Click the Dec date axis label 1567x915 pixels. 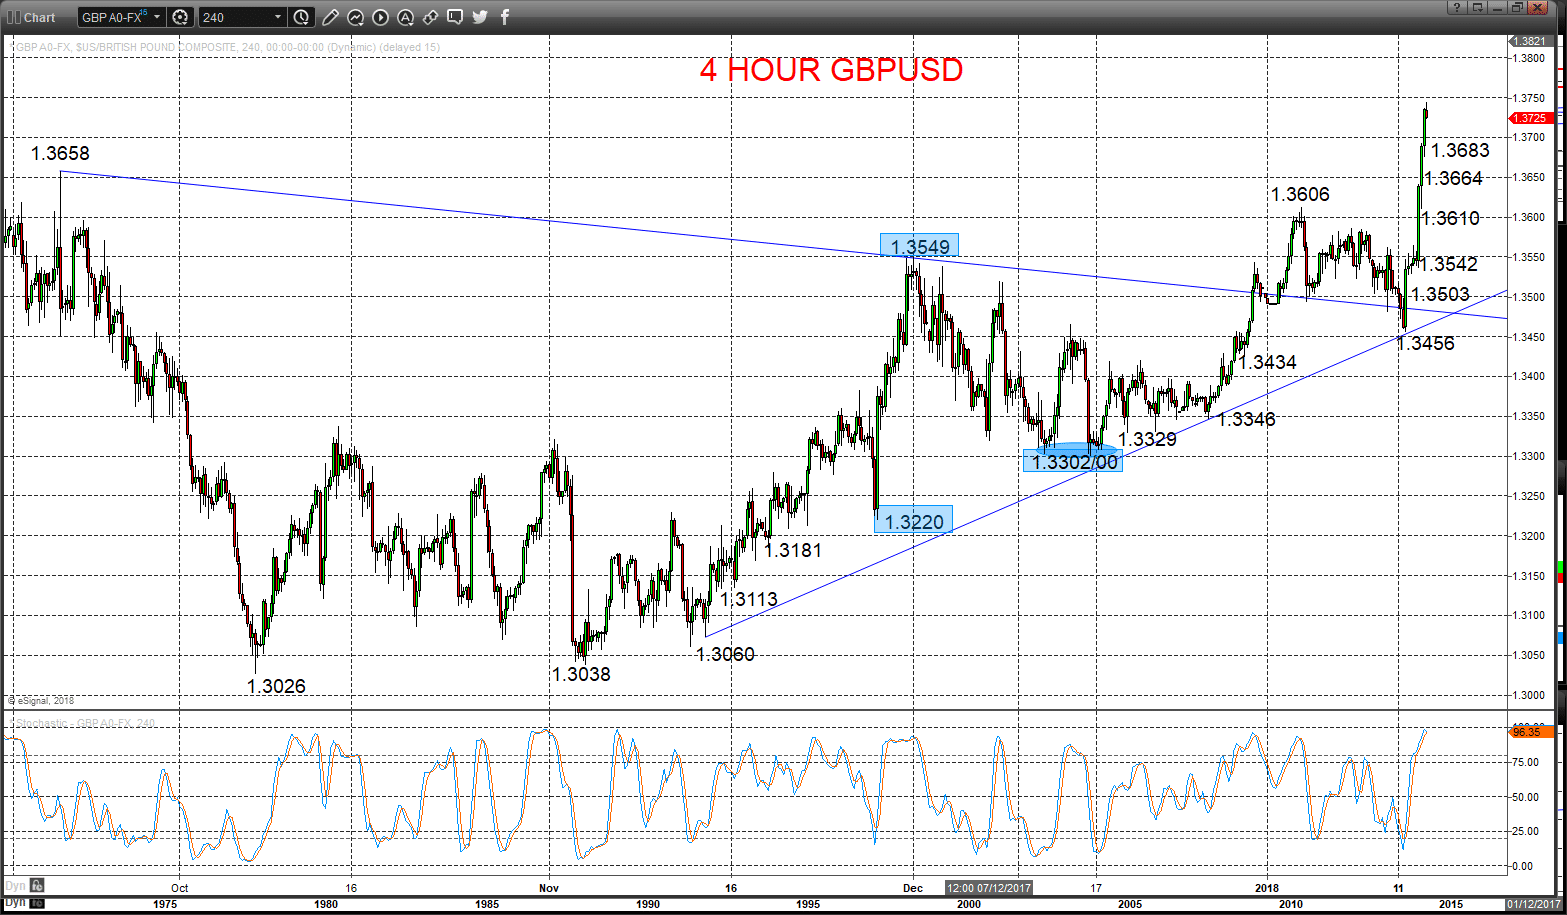[x=912, y=887]
